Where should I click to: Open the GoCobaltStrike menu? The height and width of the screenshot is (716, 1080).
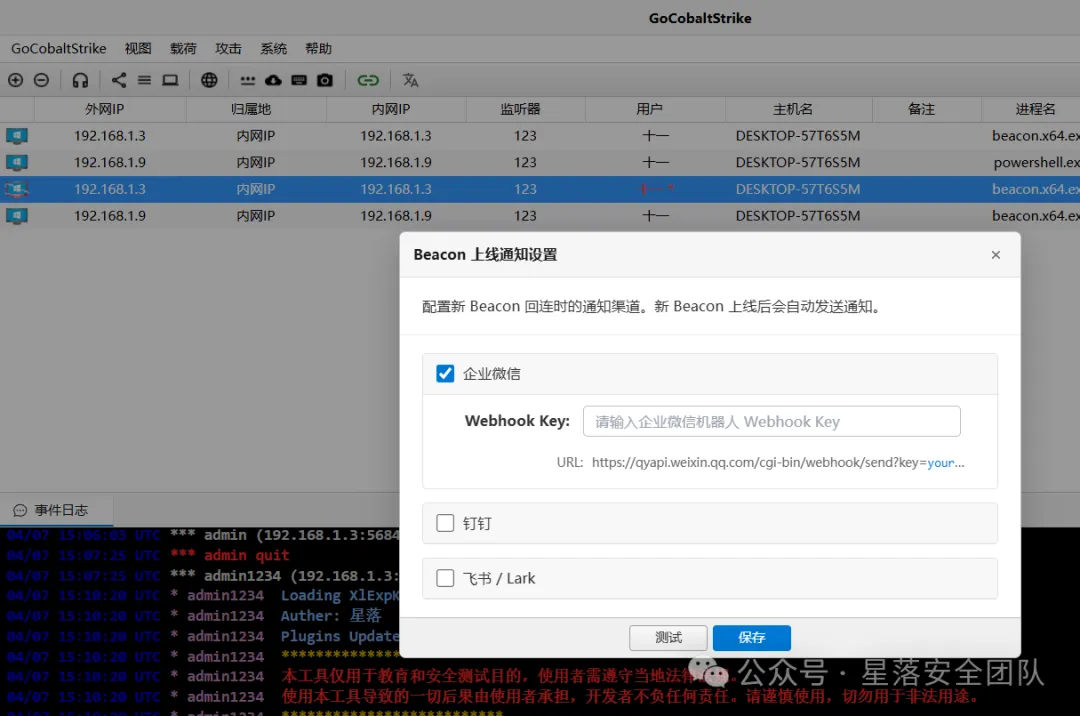click(x=59, y=48)
